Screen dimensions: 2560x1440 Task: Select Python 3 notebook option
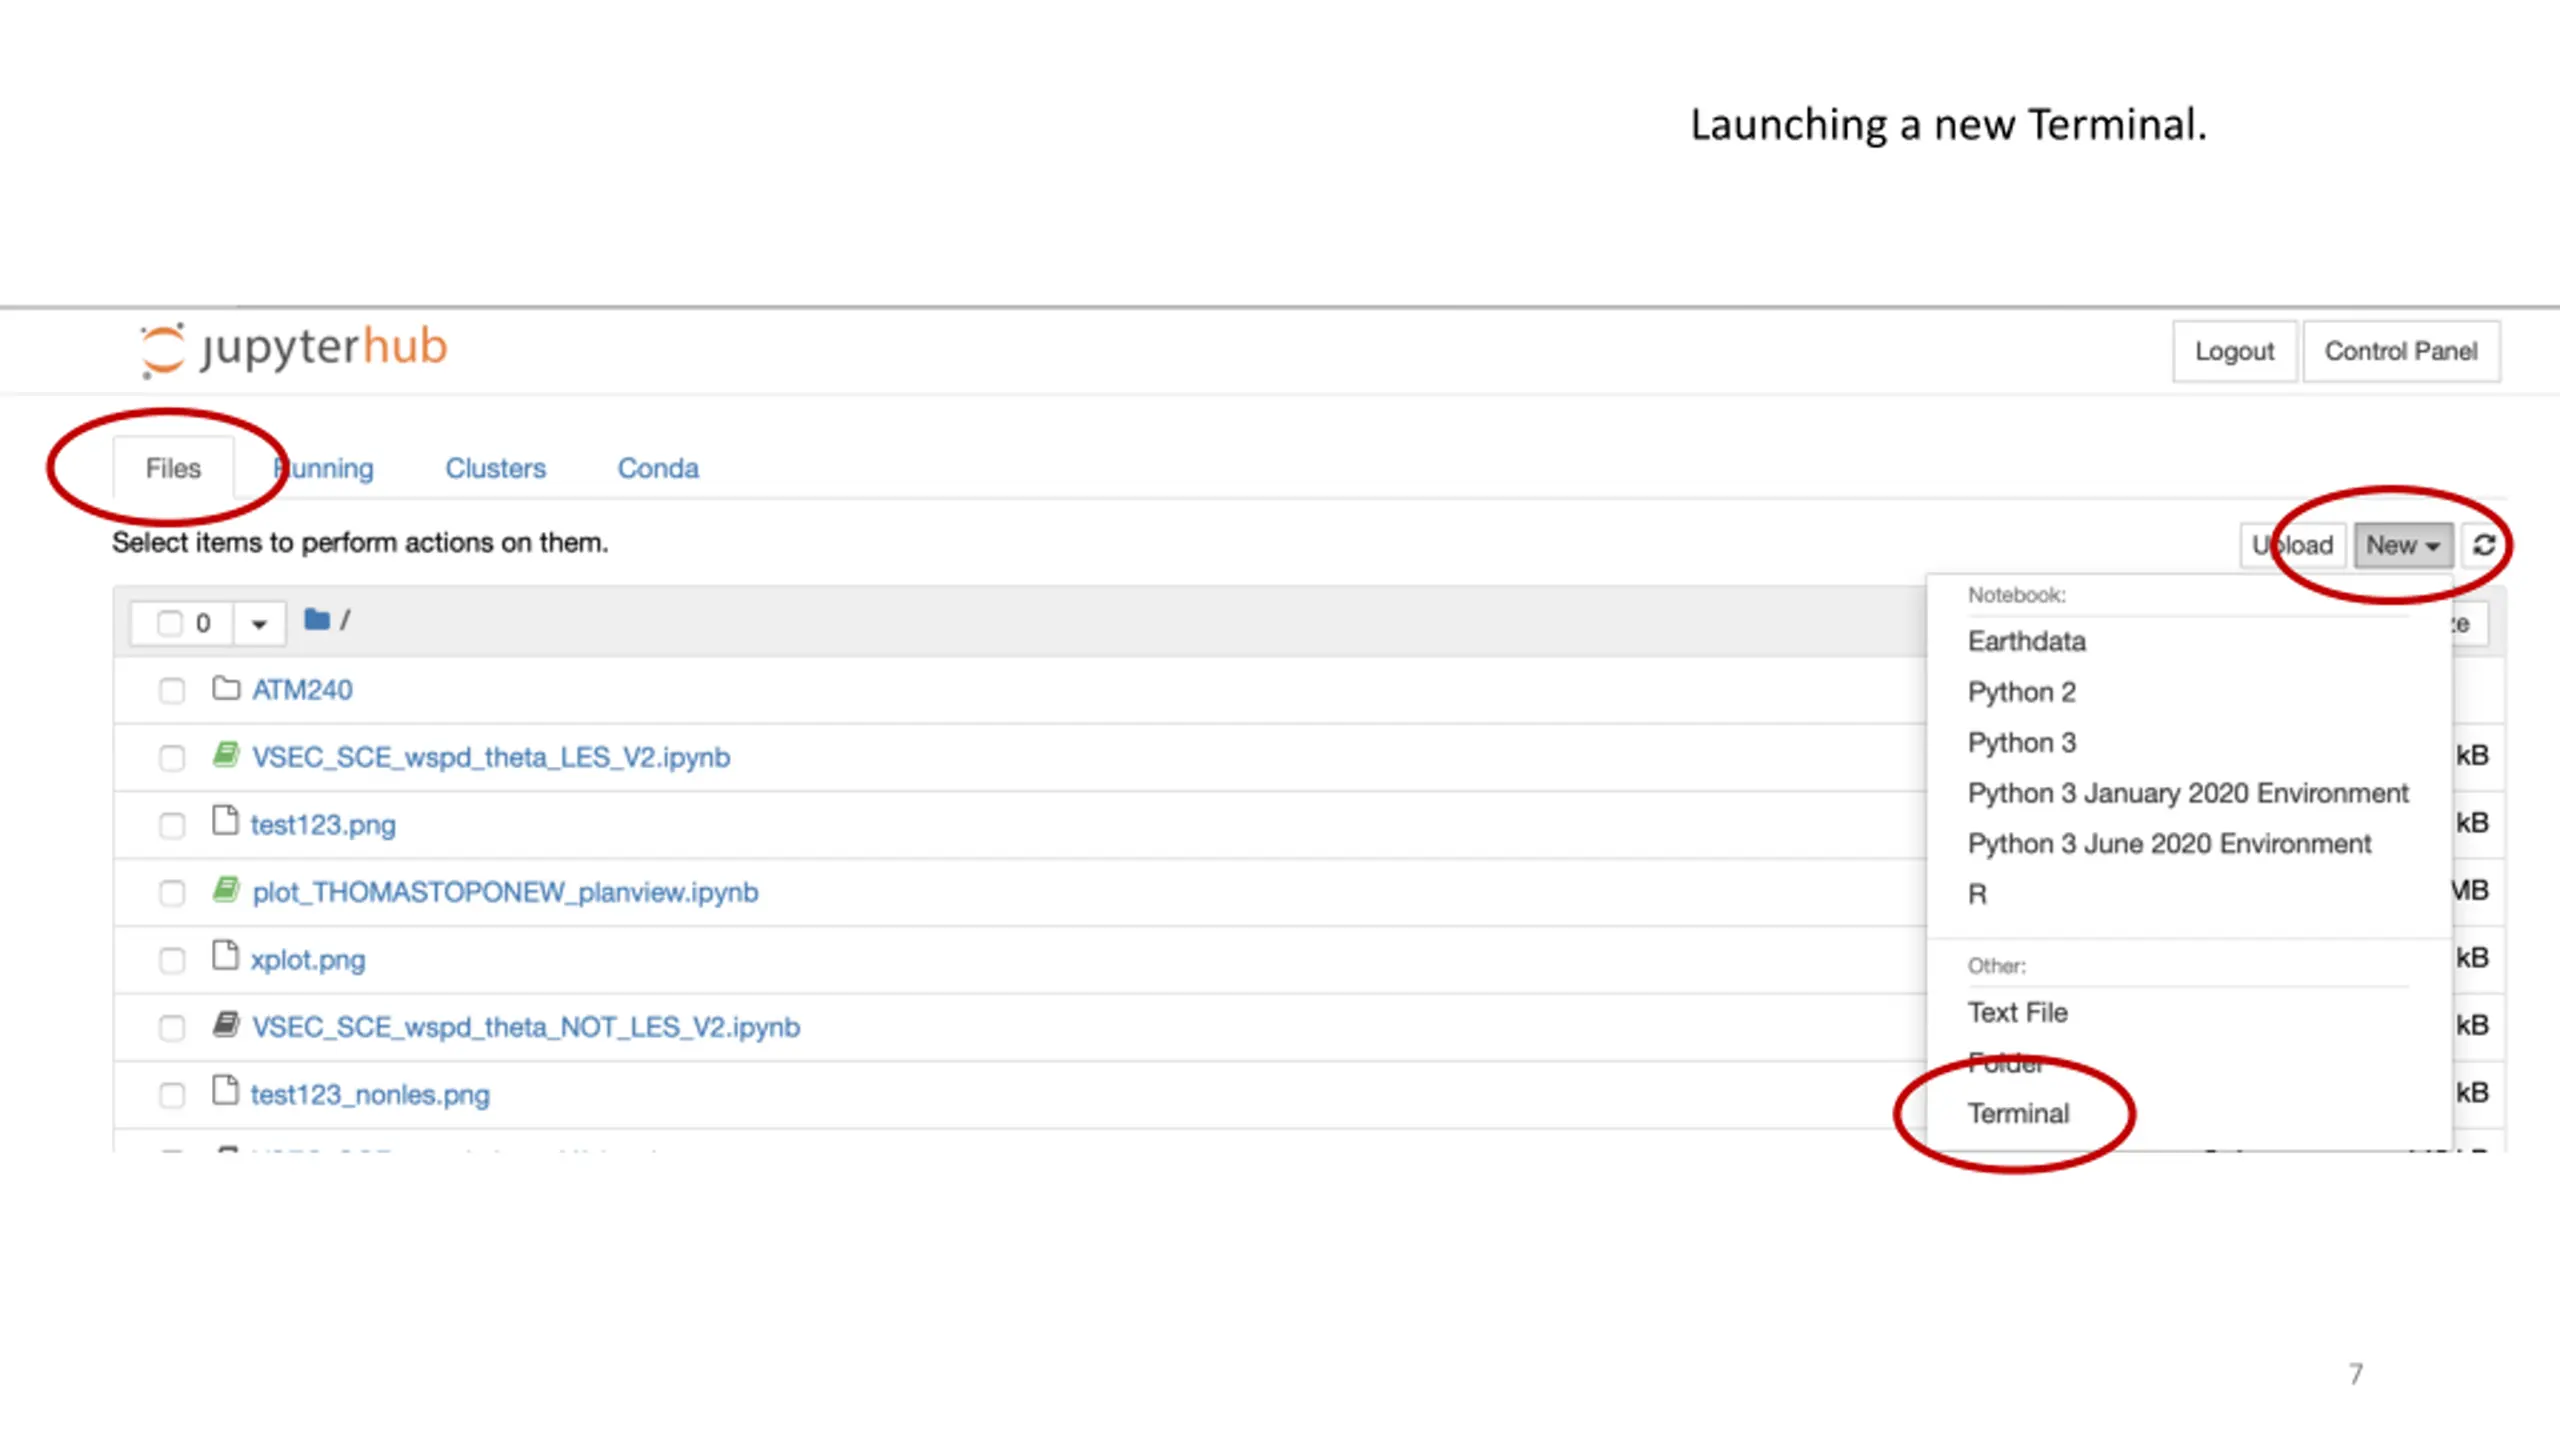(x=2021, y=742)
